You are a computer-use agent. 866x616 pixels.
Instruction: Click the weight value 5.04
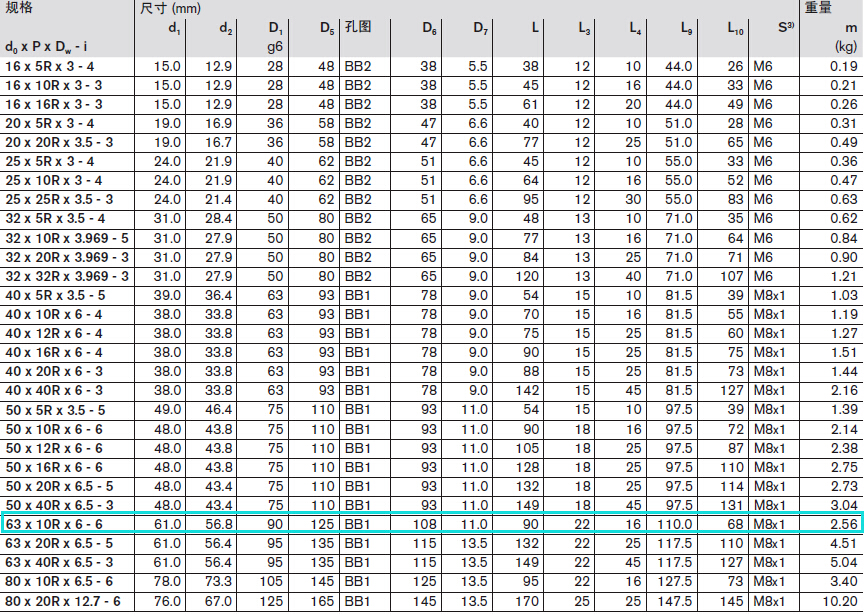(x=842, y=562)
